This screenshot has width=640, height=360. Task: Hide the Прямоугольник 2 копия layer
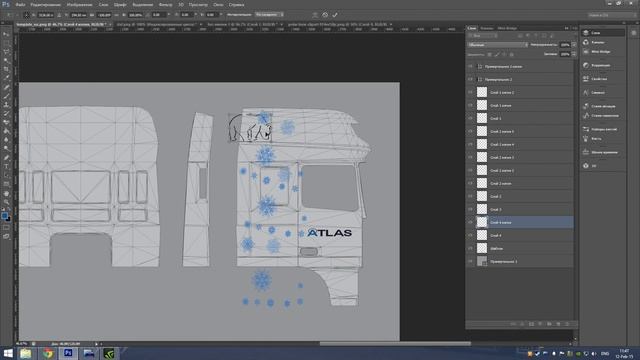(470, 66)
